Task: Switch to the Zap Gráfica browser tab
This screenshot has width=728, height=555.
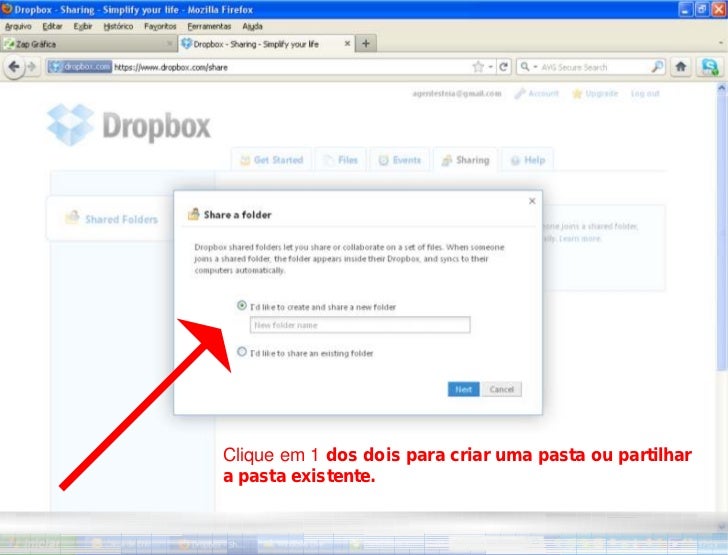Action: pos(88,44)
